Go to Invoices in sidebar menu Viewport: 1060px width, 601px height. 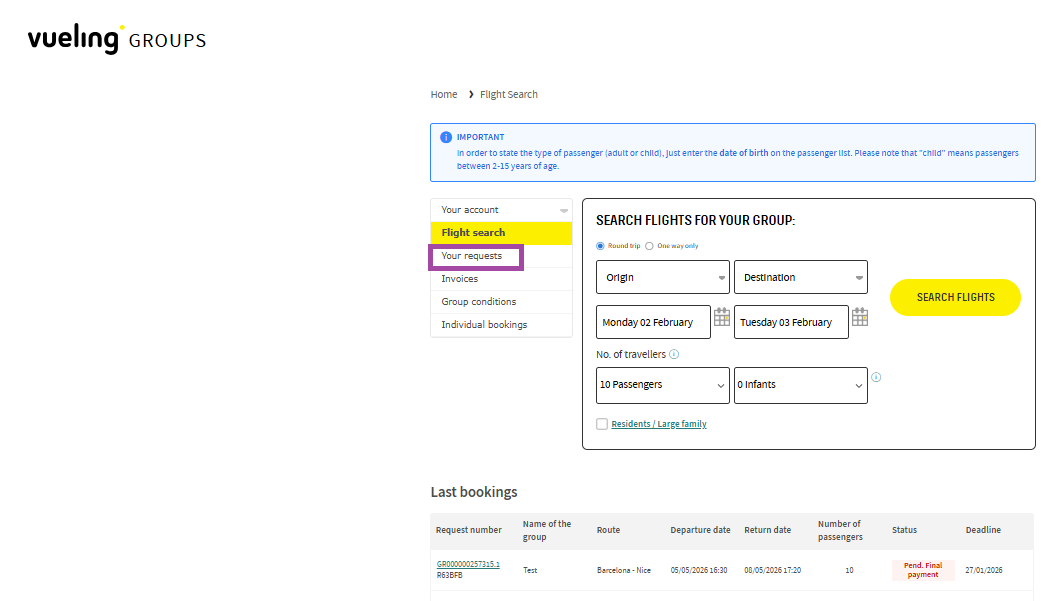[x=460, y=279]
